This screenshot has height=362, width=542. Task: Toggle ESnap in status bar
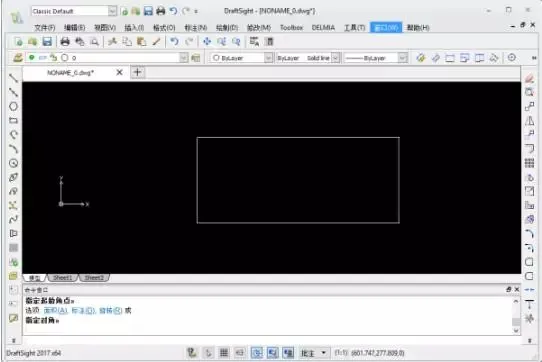(x=273, y=353)
